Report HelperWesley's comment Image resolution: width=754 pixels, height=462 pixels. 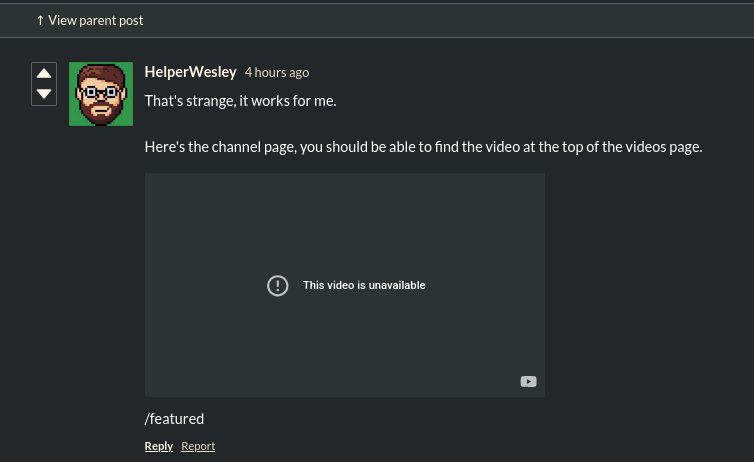pyautogui.click(x=198, y=446)
